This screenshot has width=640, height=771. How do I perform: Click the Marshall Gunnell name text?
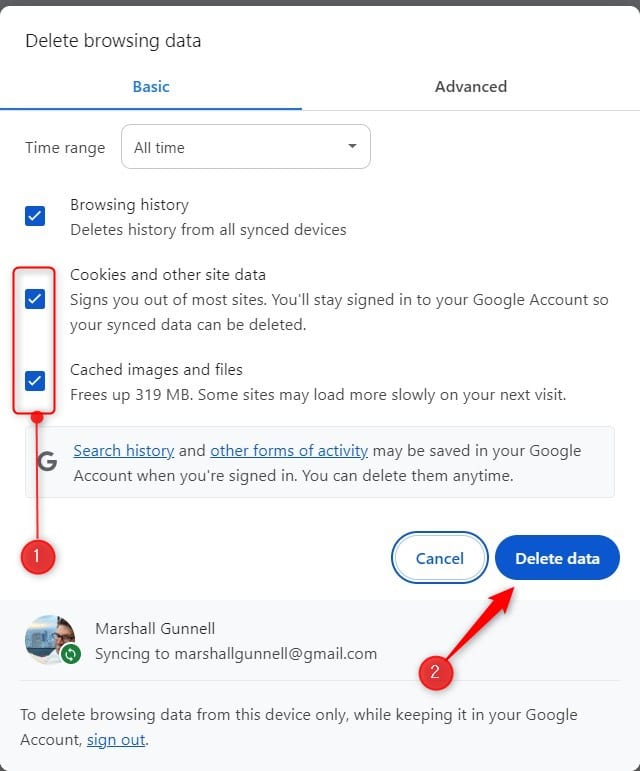(x=155, y=628)
